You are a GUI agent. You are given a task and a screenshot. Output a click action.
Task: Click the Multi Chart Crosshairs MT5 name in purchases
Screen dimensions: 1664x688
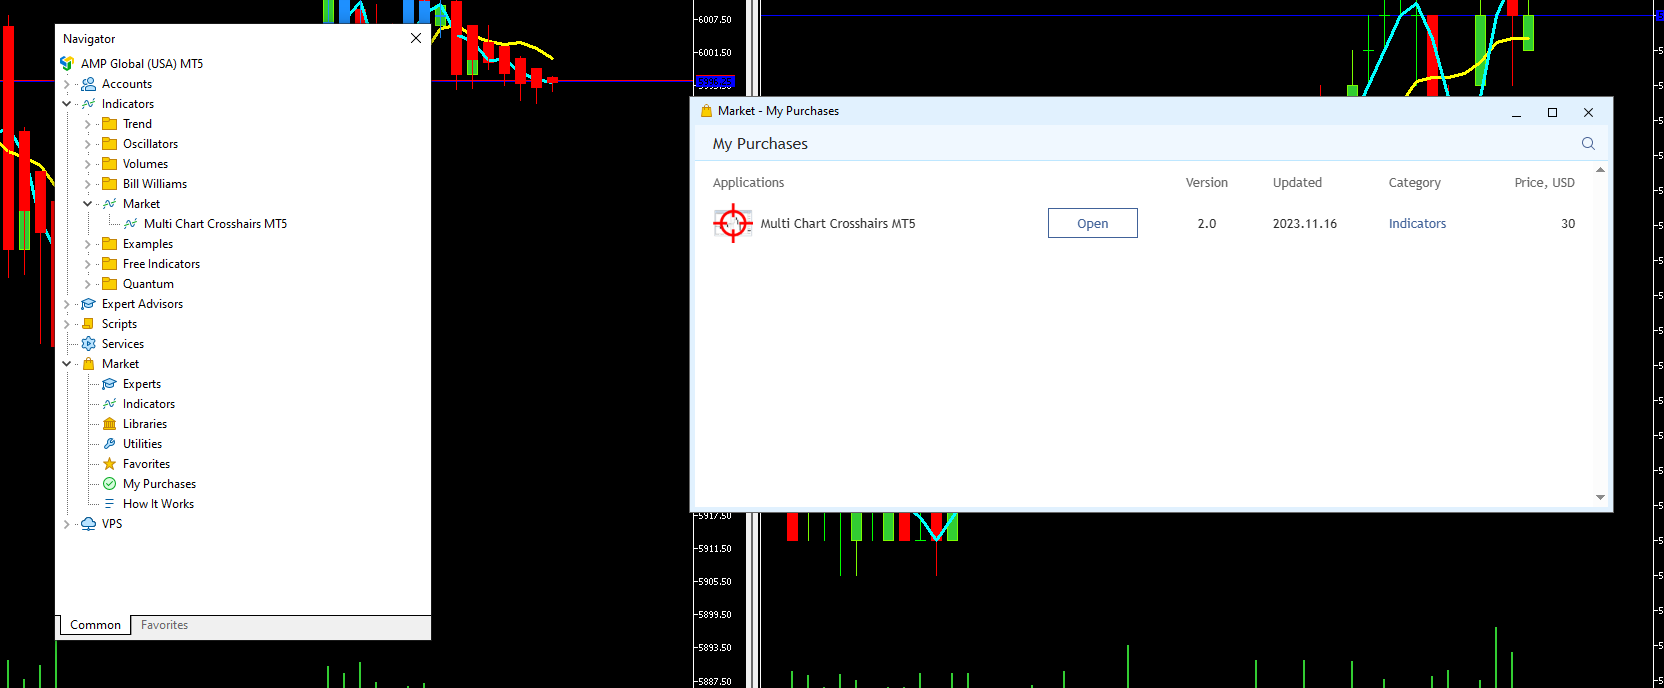tap(837, 224)
